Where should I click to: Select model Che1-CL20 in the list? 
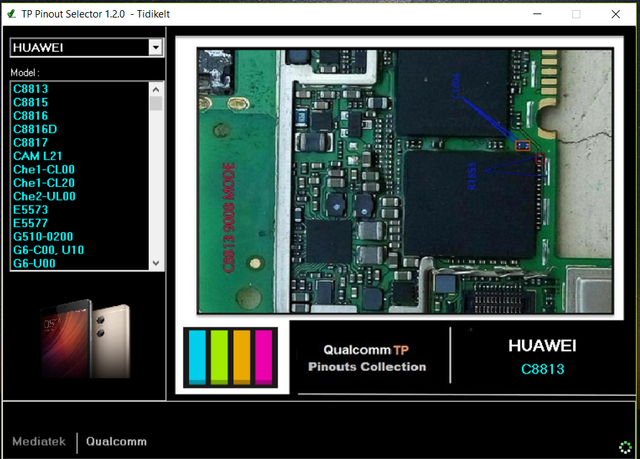click(x=44, y=183)
